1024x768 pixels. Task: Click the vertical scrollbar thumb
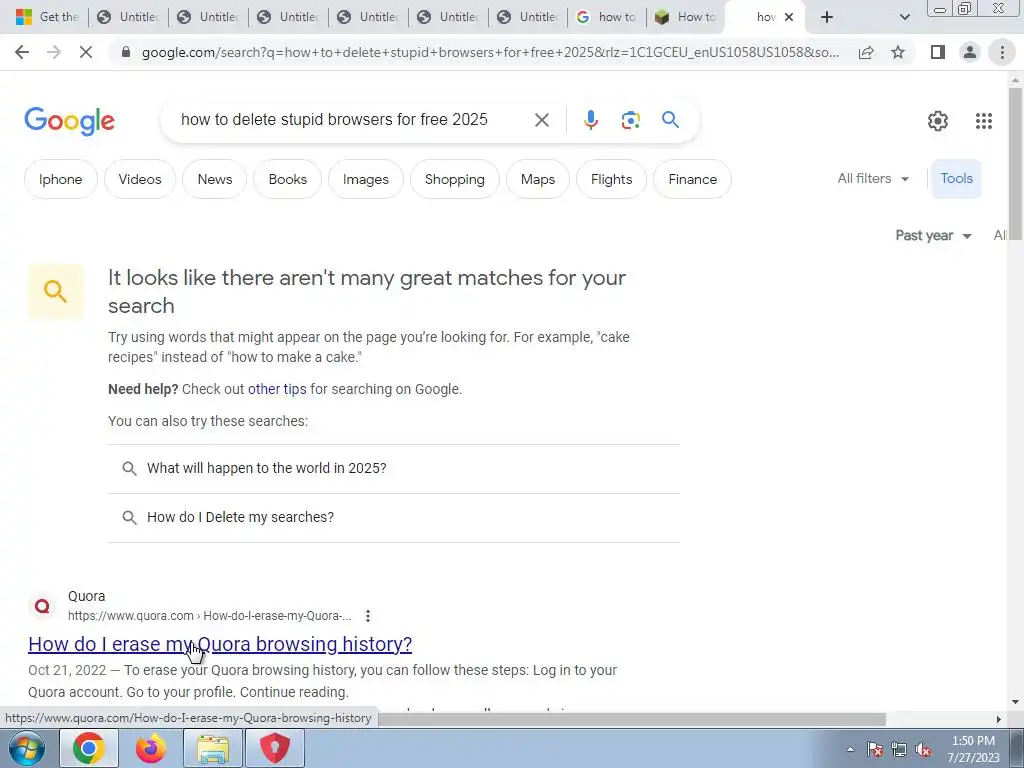(x=1015, y=165)
